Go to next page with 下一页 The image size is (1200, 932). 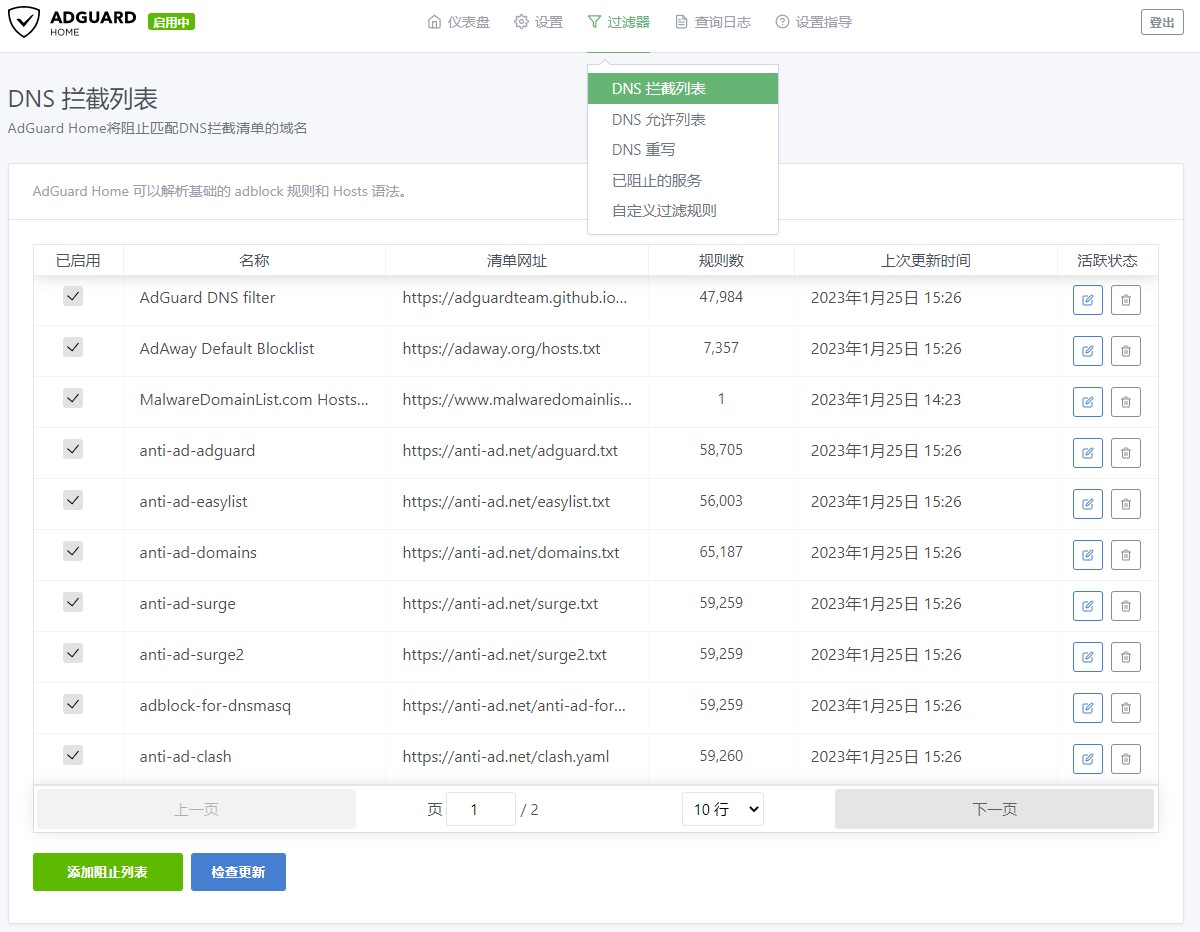coord(994,809)
